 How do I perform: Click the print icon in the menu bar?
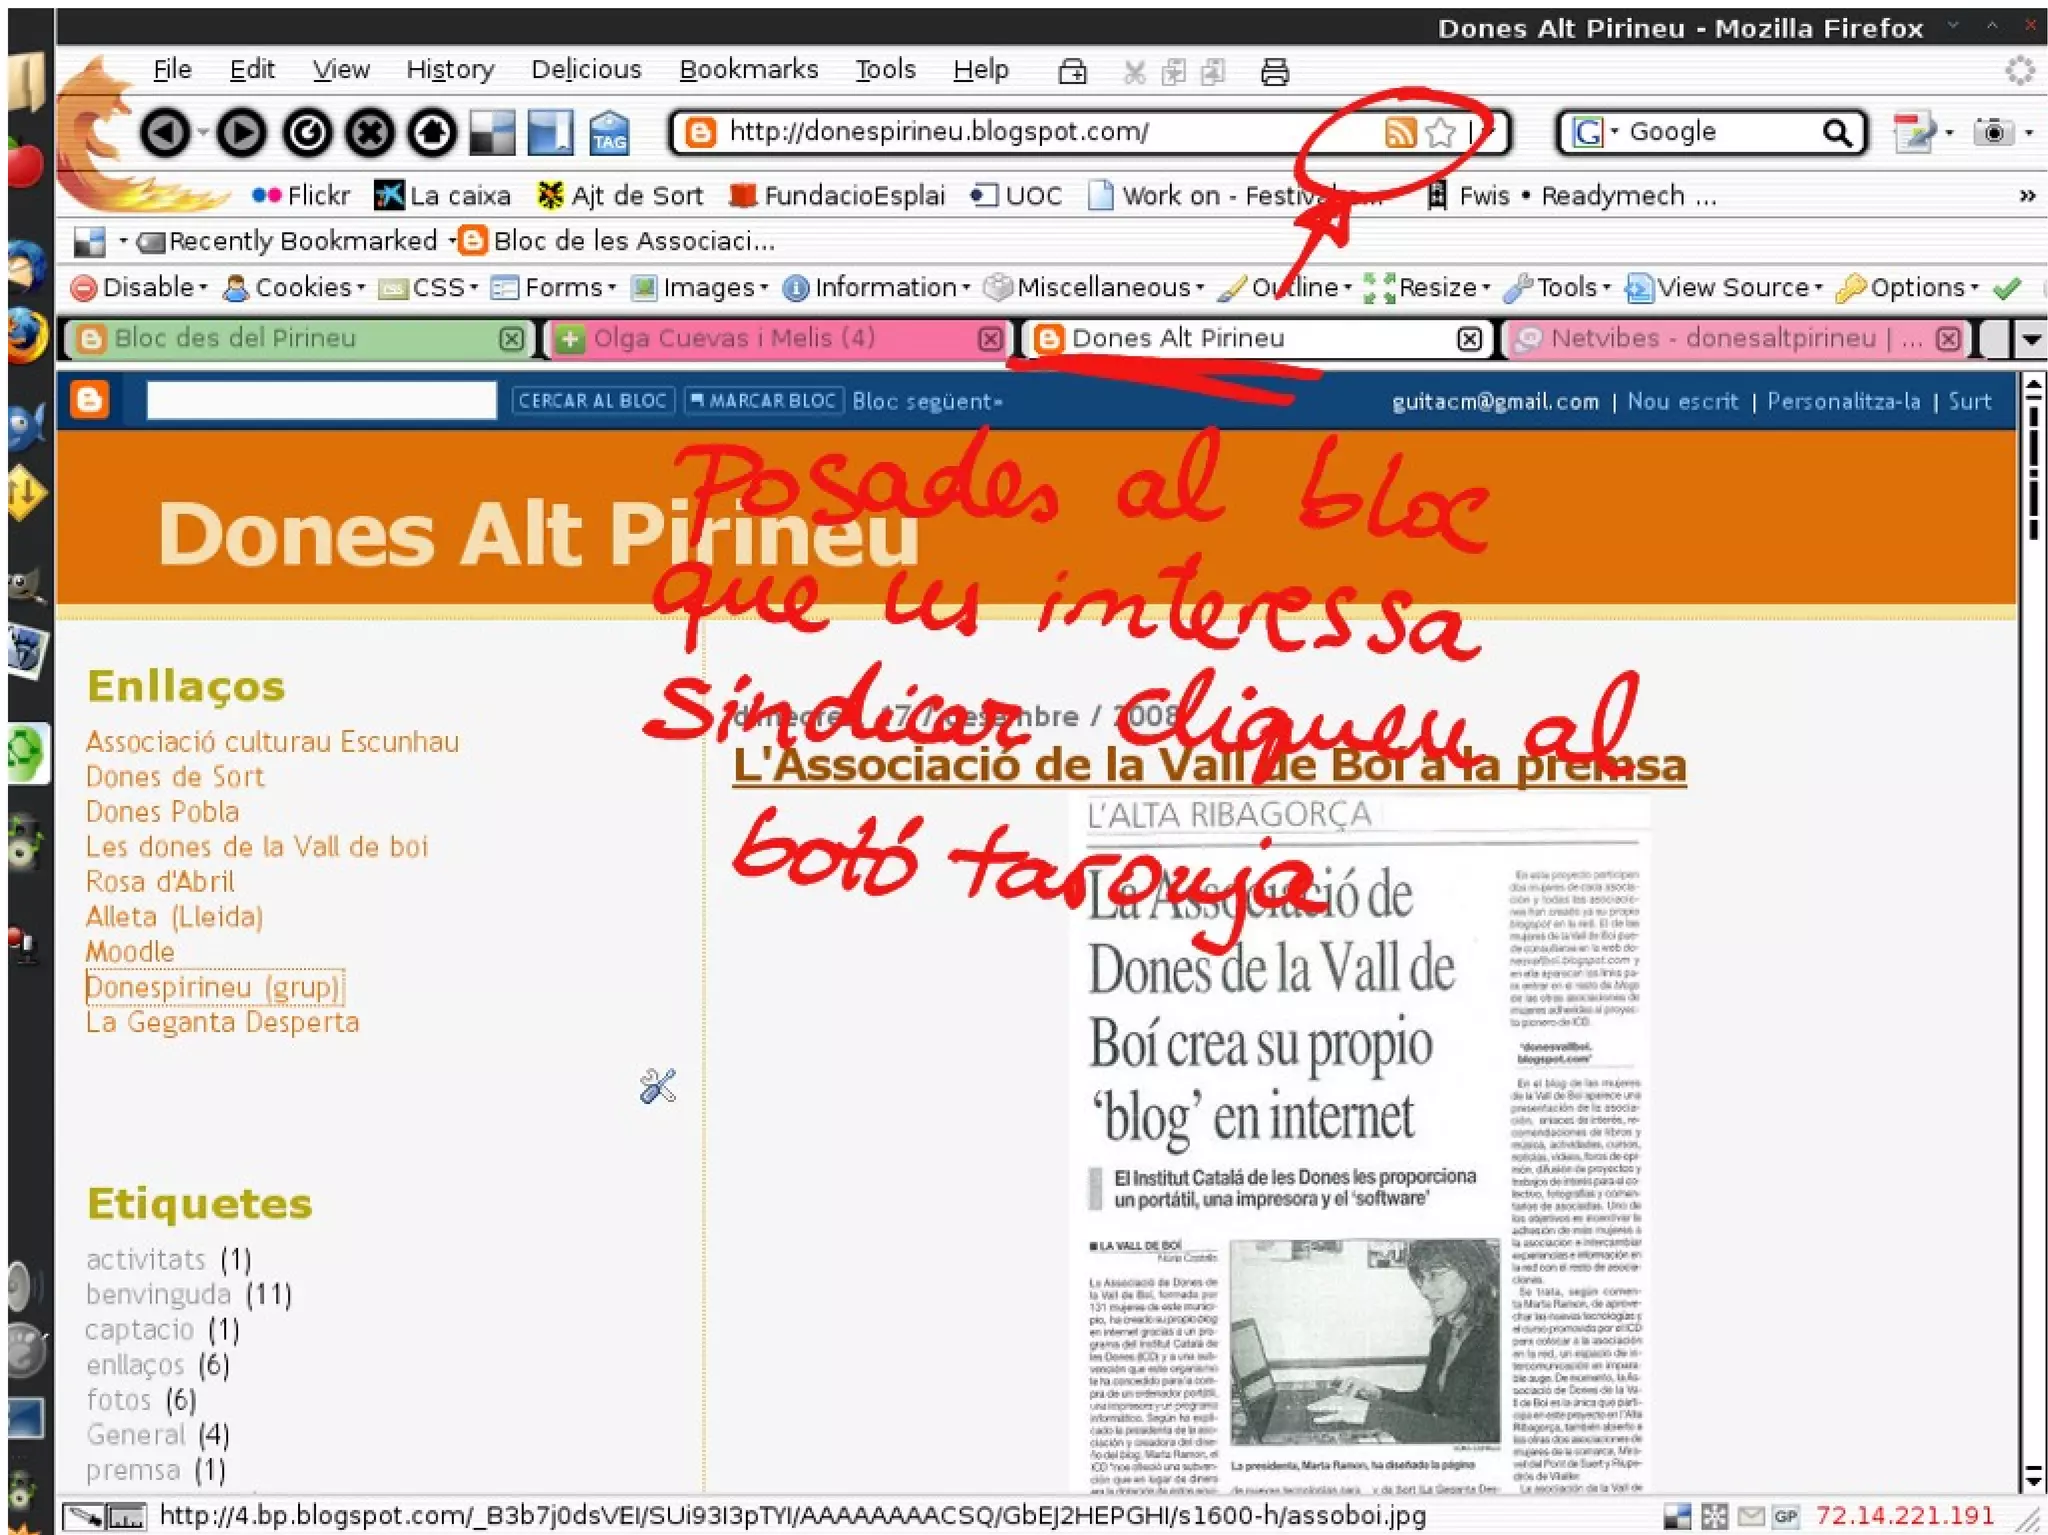pos(1274,72)
